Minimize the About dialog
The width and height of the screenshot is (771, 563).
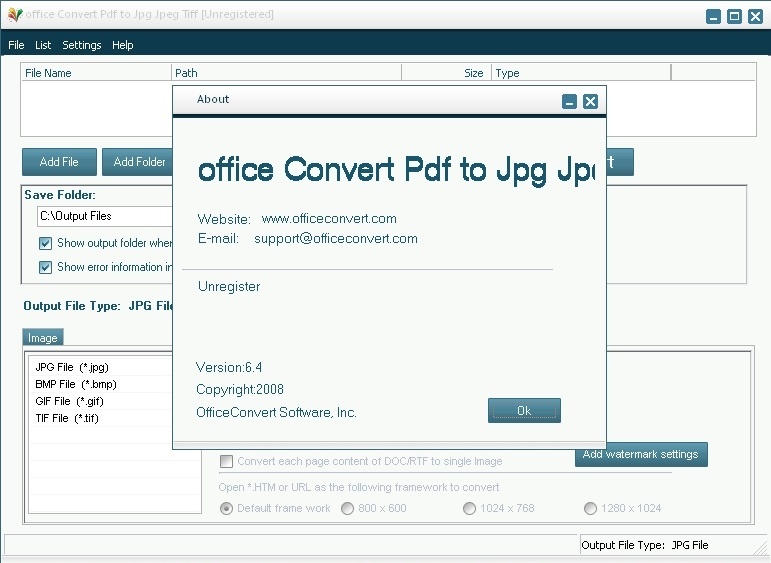569,102
